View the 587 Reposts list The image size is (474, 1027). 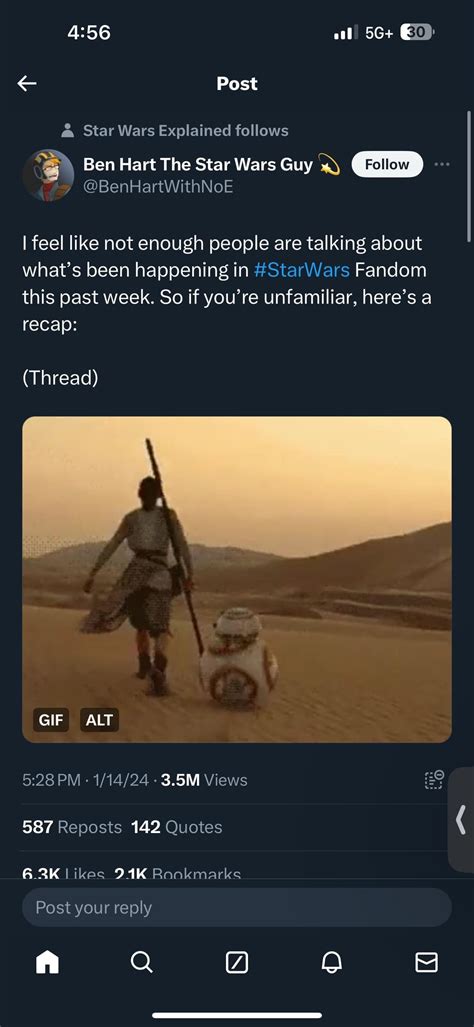72,827
